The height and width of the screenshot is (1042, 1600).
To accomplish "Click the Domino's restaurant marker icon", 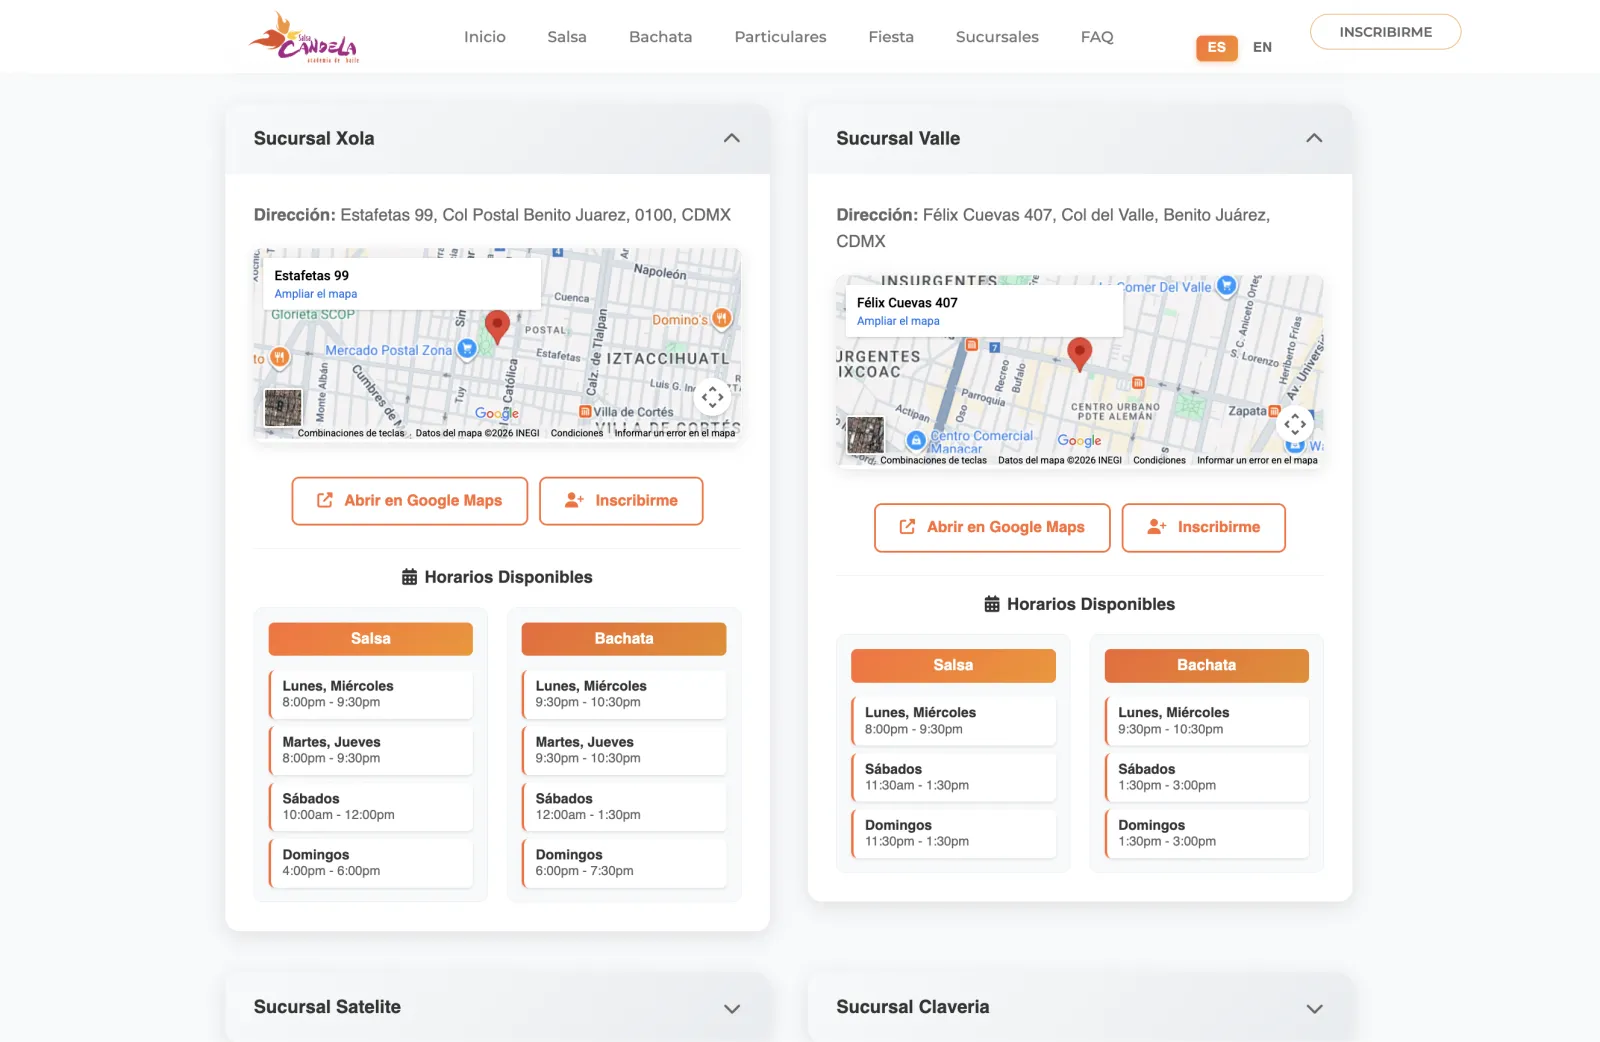I will pyautogui.click(x=722, y=319).
